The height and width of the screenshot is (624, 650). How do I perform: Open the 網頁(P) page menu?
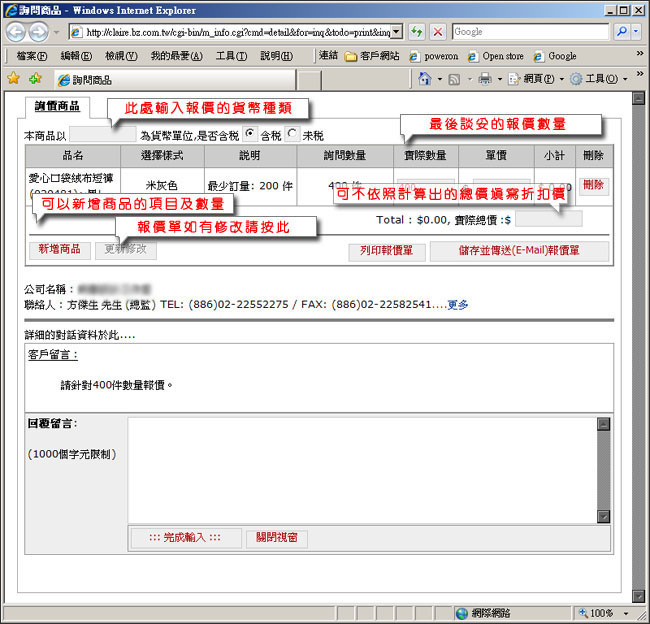click(536, 79)
